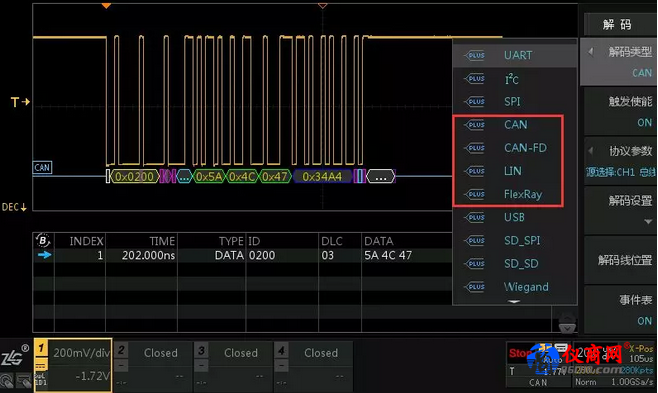Screen dimensions: 658x393
Task: Expand the 解码设置 down arrow
Action: click(648, 221)
